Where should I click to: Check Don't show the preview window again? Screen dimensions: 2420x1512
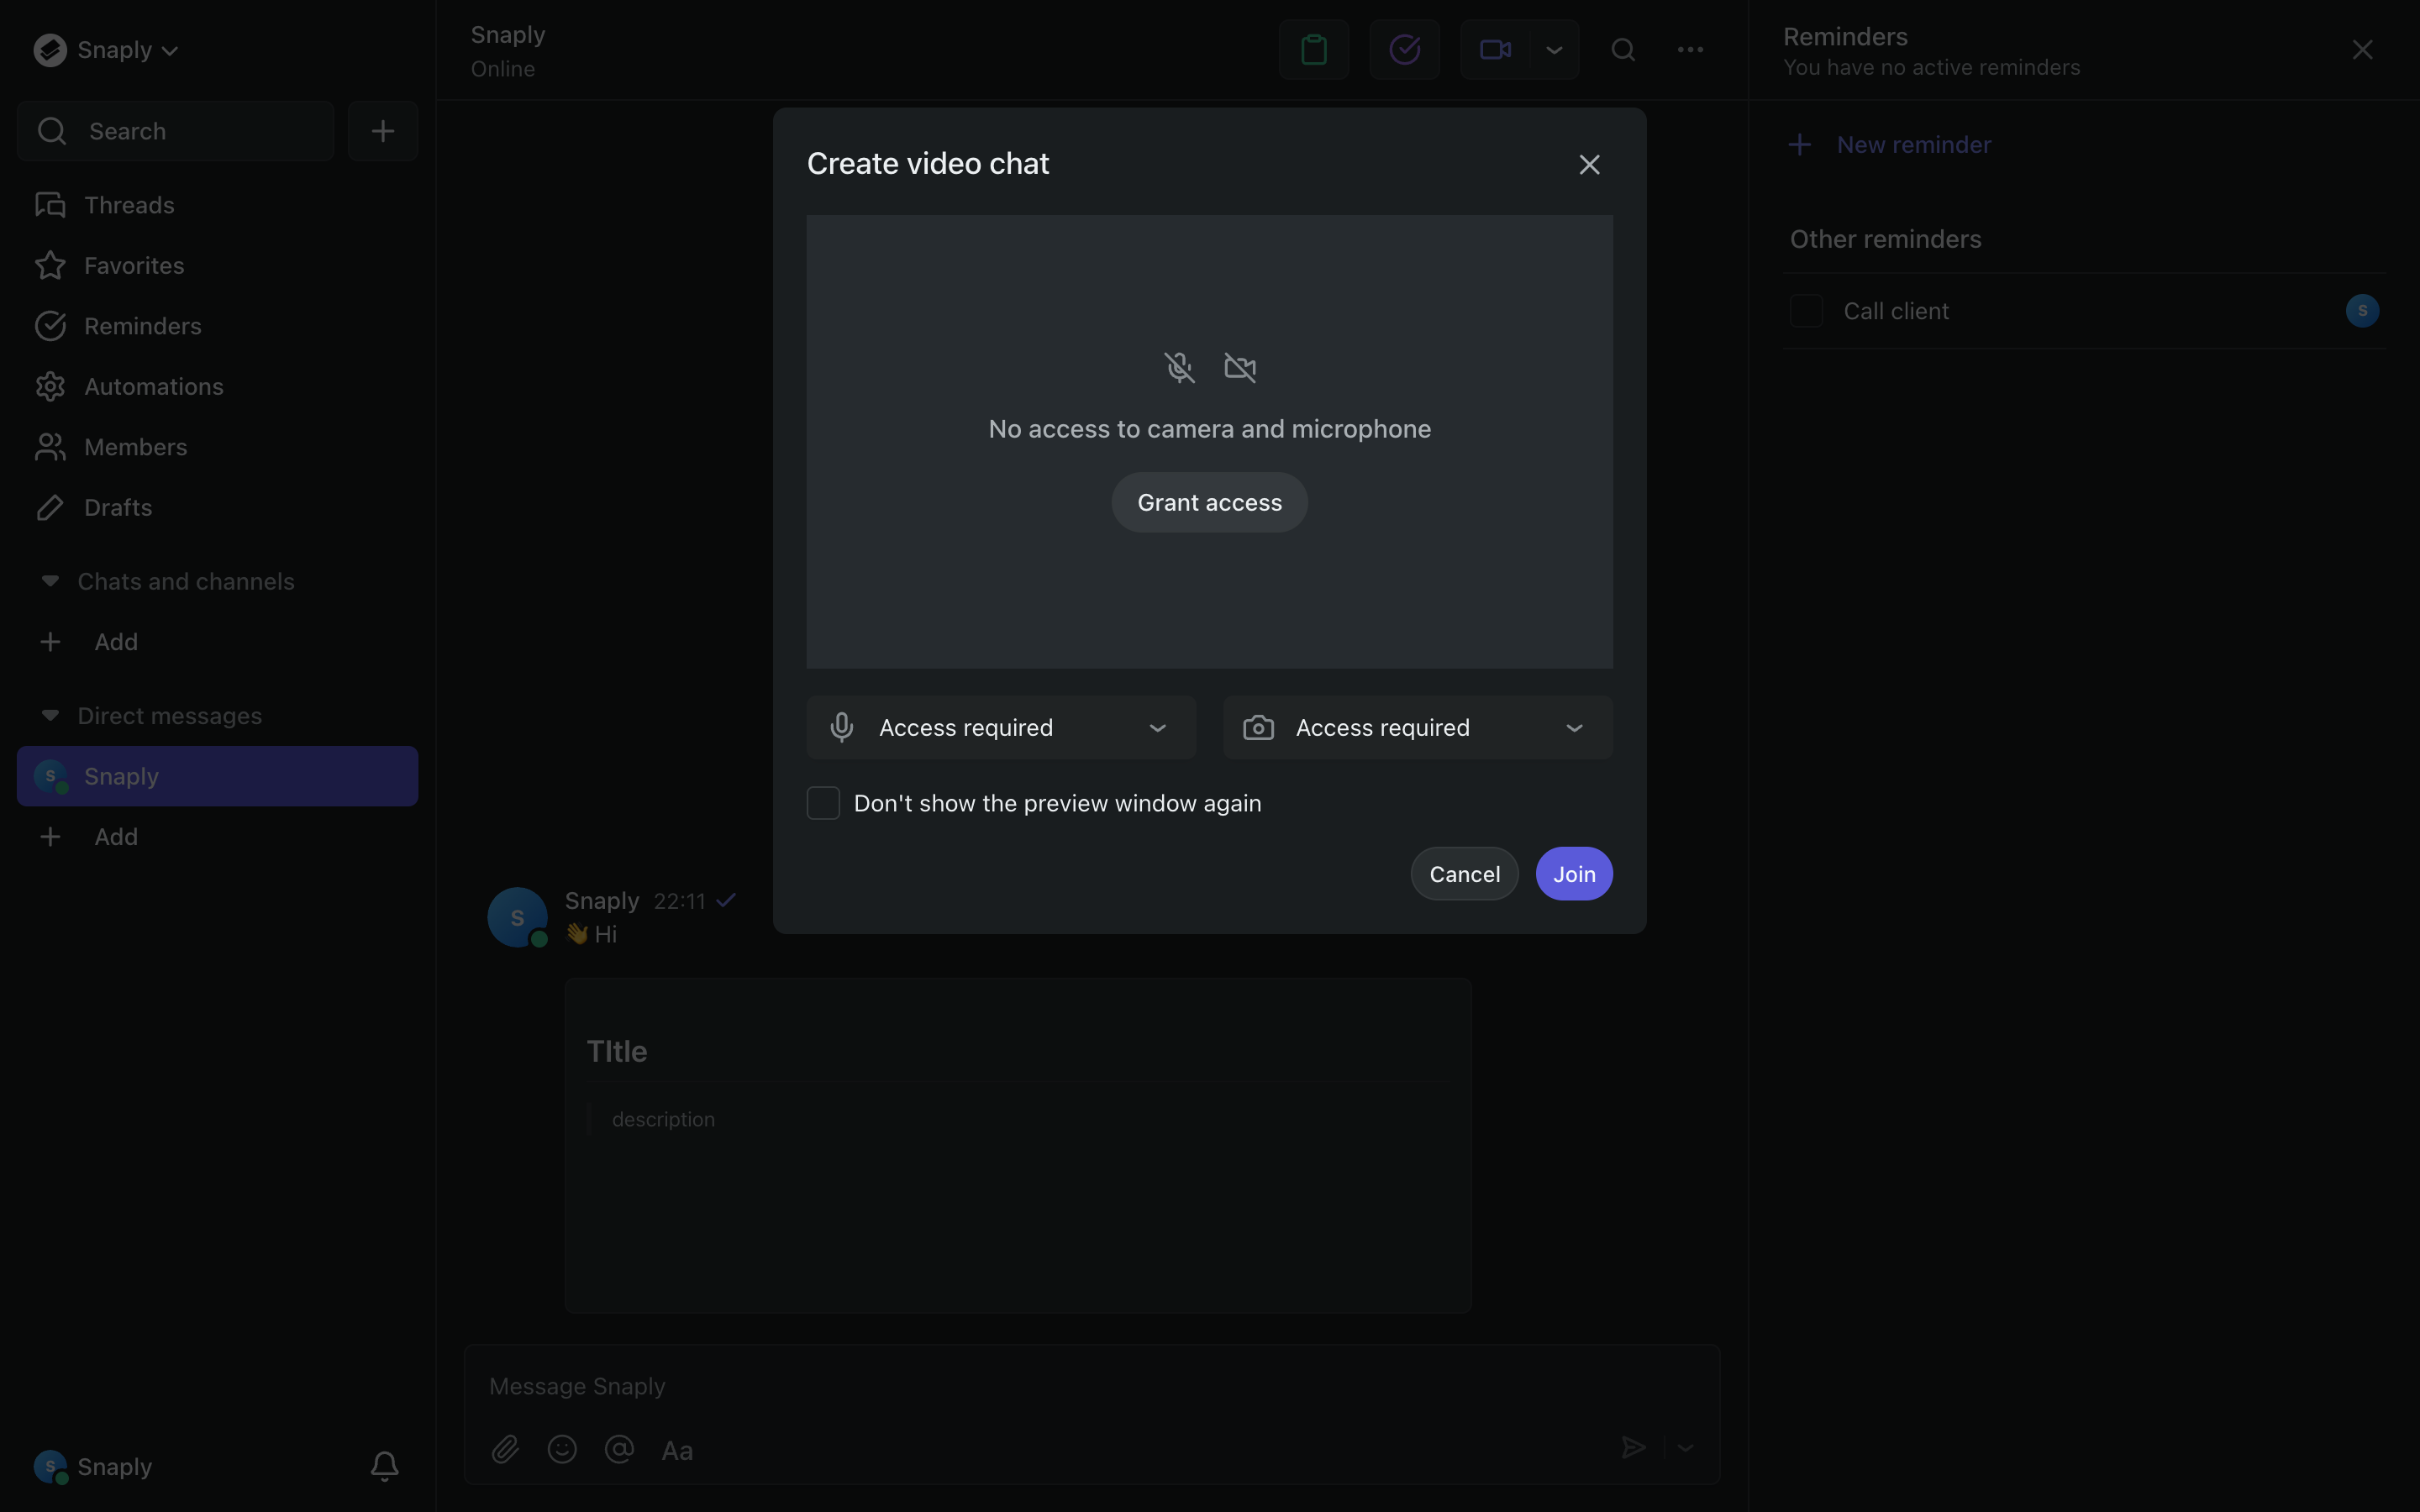pyautogui.click(x=823, y=803)
